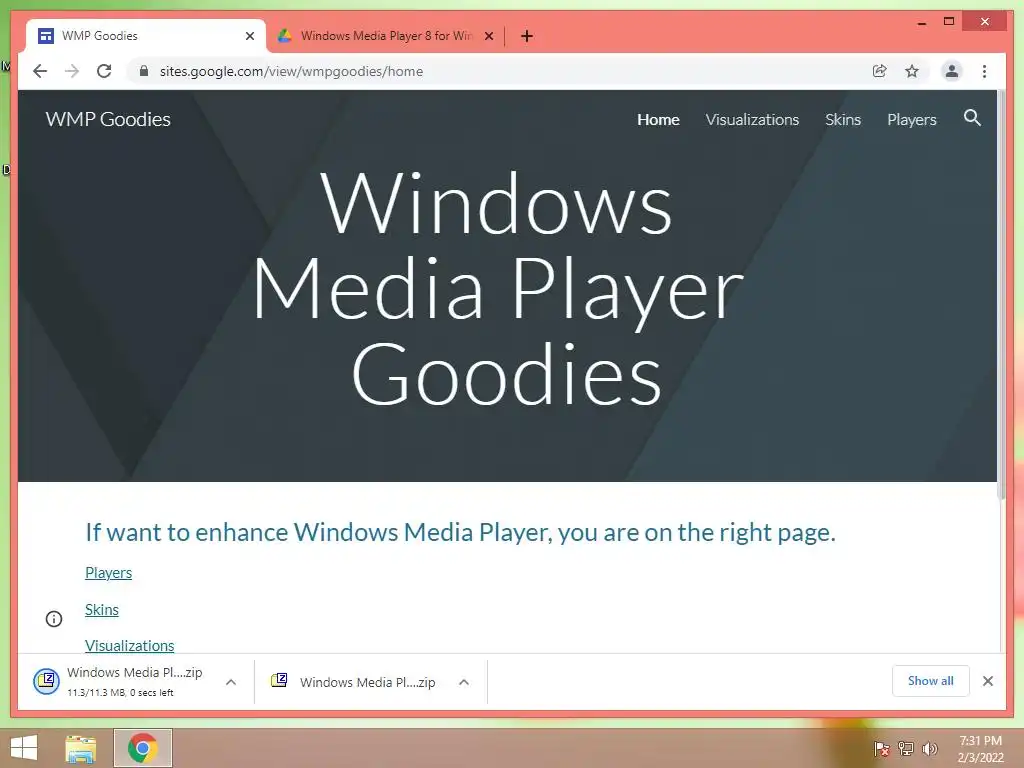1024x768 pixels.
Task: Open Visualizations in site navigation
Action: coord(752,120)
